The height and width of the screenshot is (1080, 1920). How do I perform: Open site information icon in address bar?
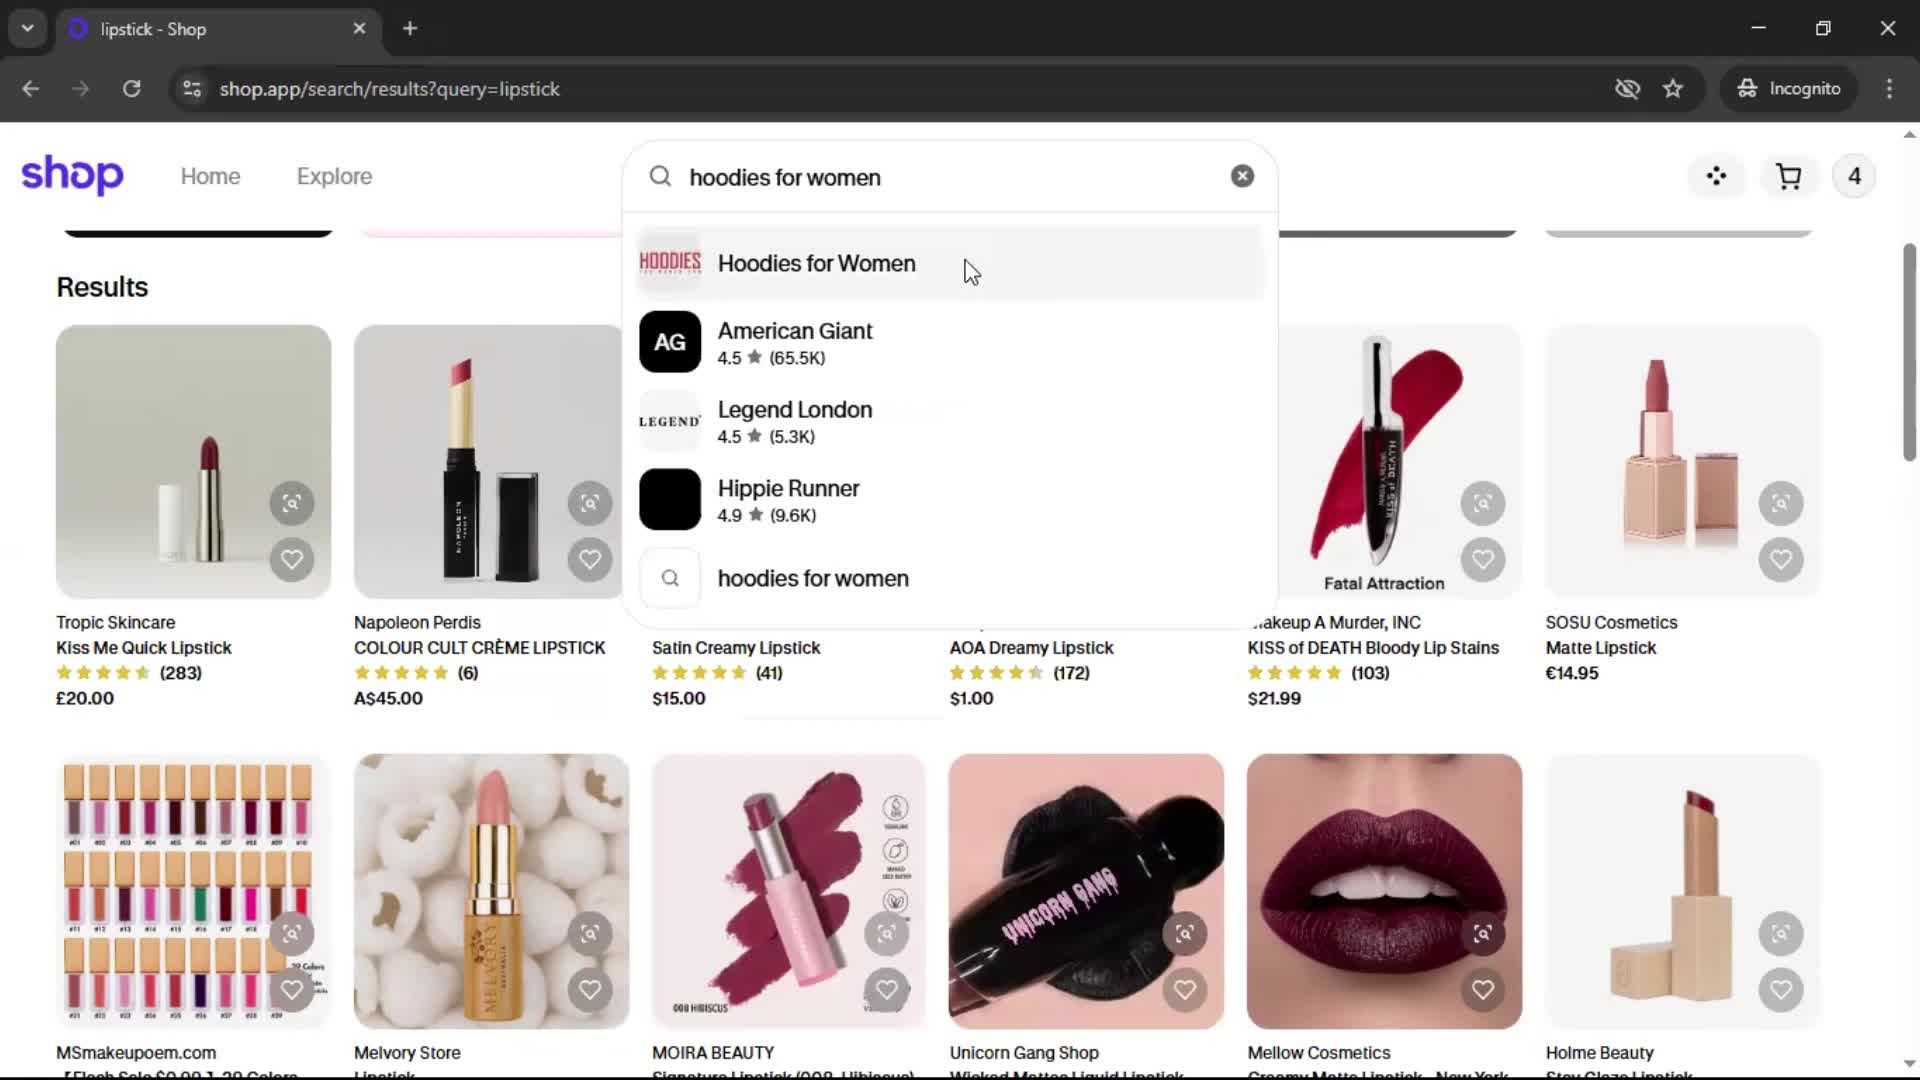(x=191, y=89)
